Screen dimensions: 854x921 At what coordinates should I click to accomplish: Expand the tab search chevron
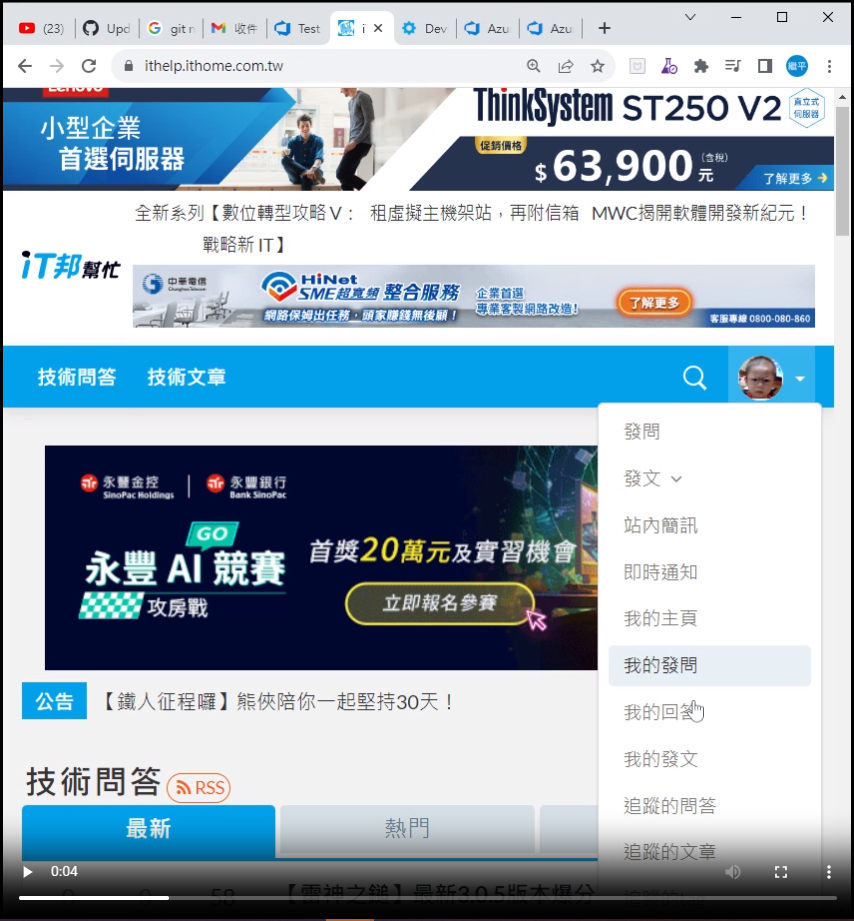point(690,17)
